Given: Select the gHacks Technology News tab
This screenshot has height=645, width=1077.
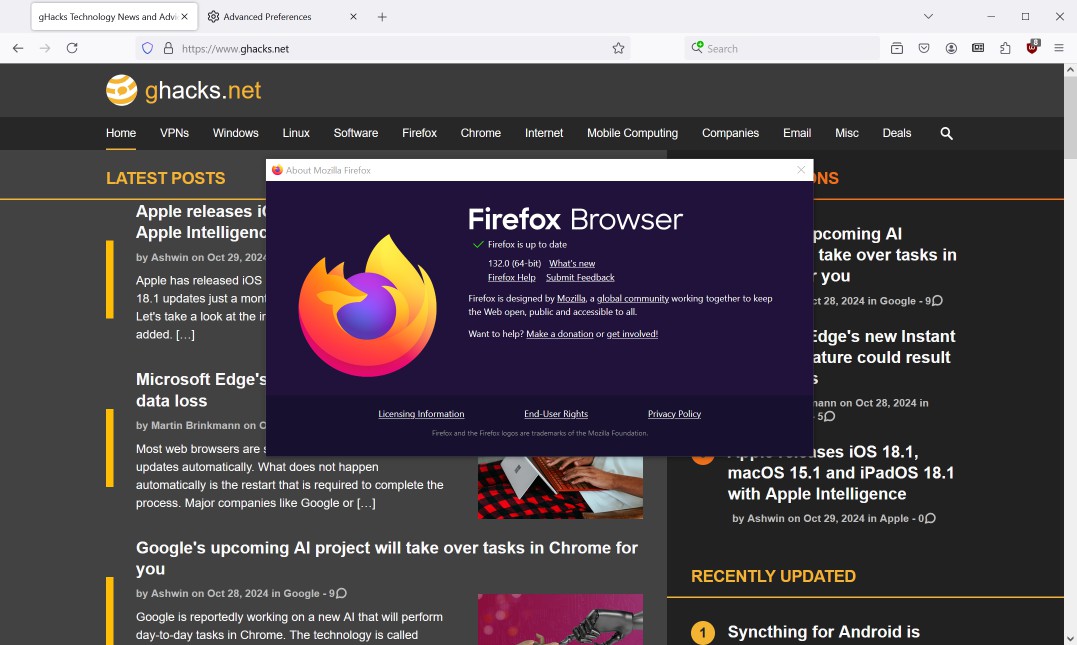Looking at the screenshot, I should pyautogui.click(x=114, y=16).
